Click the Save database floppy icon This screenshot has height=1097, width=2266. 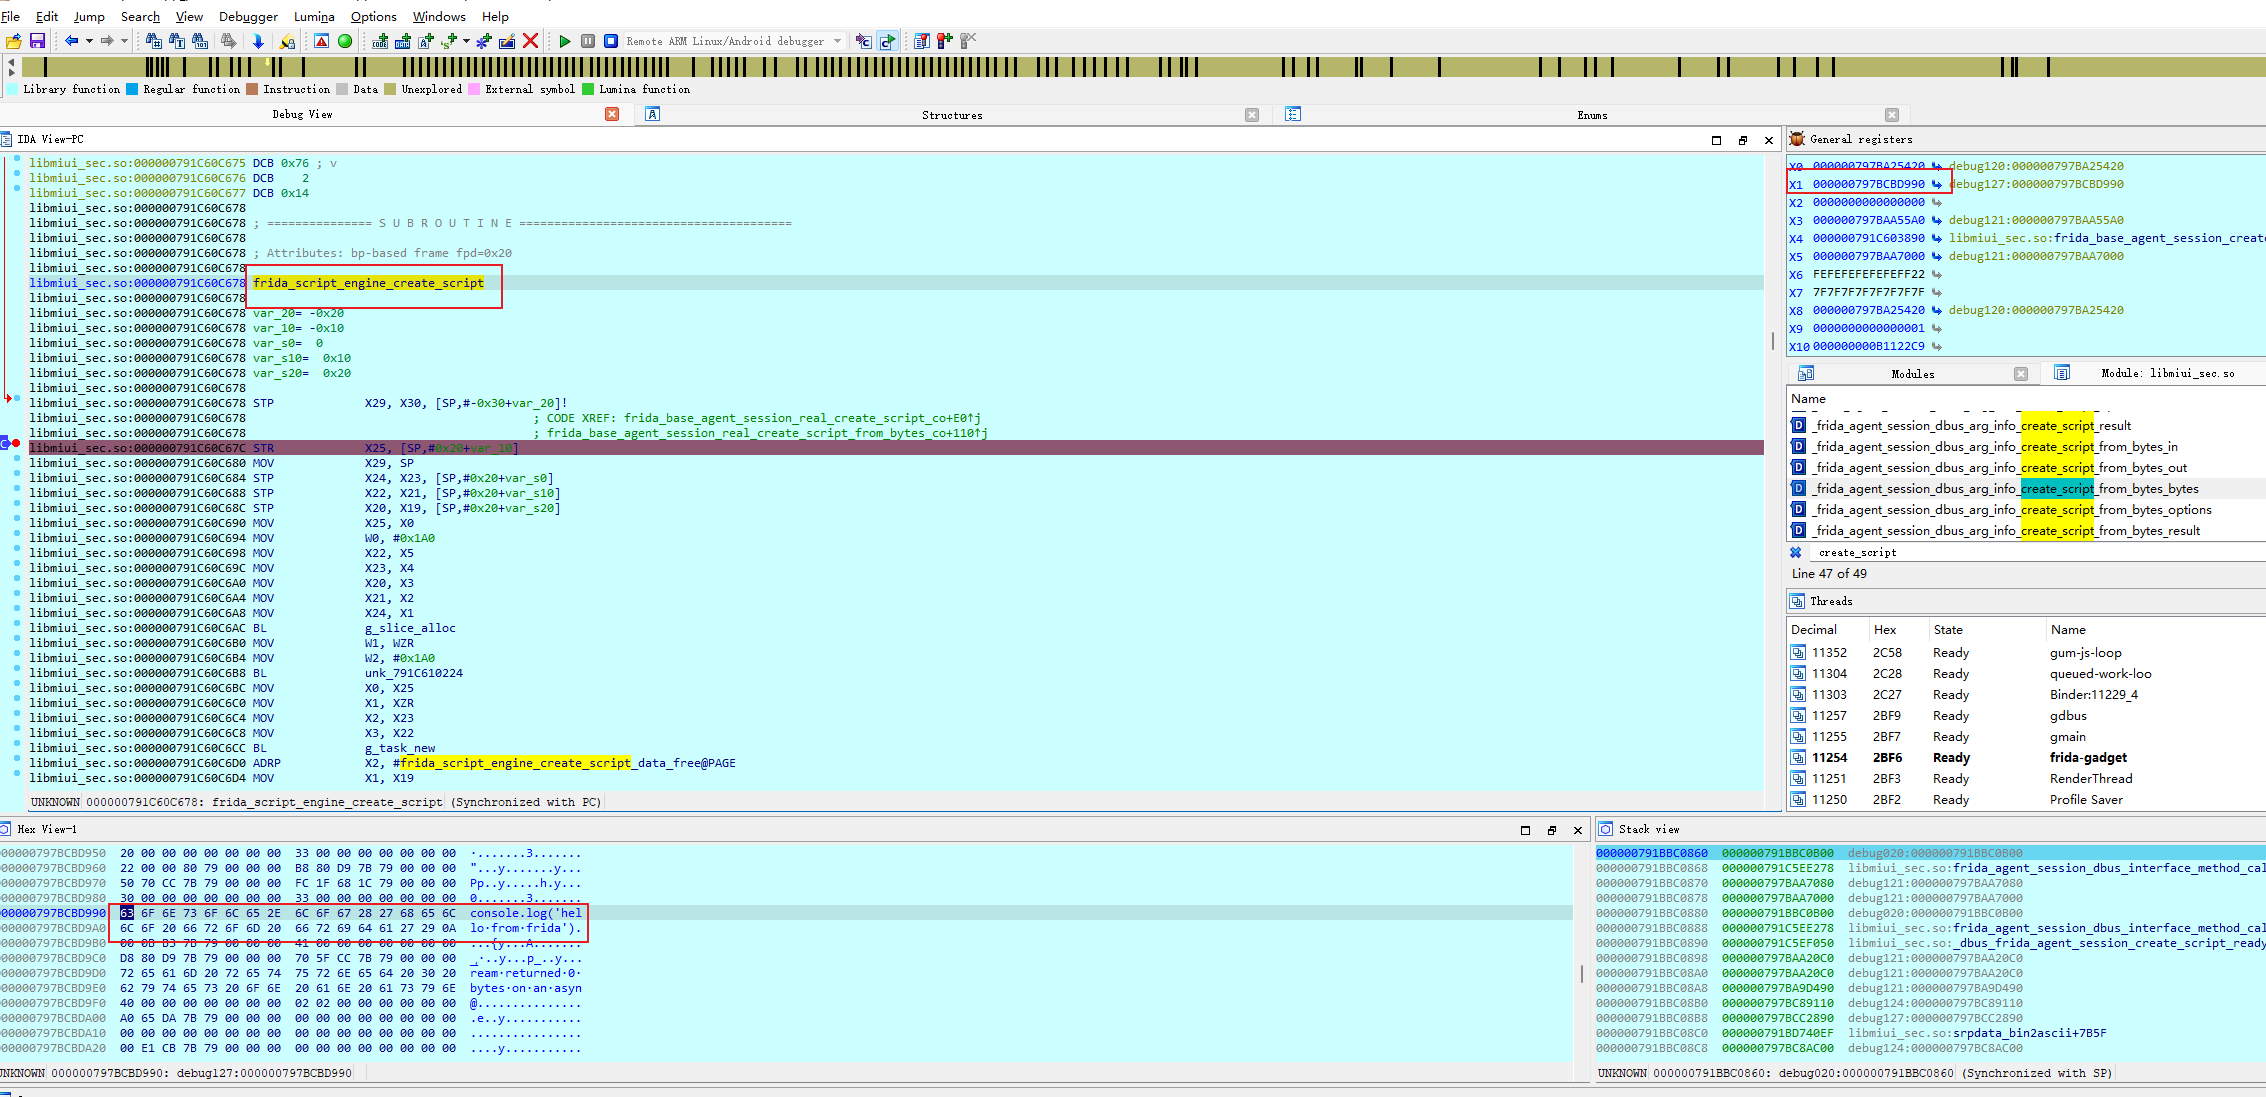point(37,41)
